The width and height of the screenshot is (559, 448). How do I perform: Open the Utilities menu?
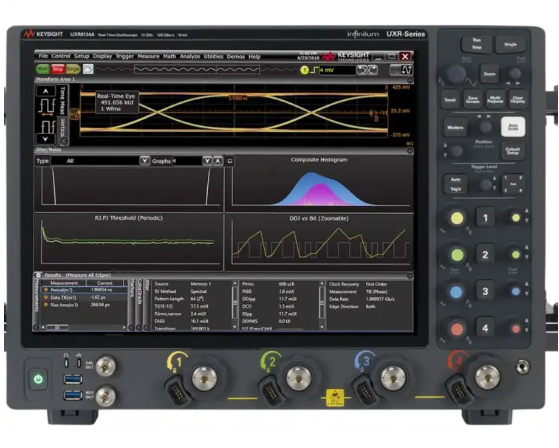pos(213,56)
